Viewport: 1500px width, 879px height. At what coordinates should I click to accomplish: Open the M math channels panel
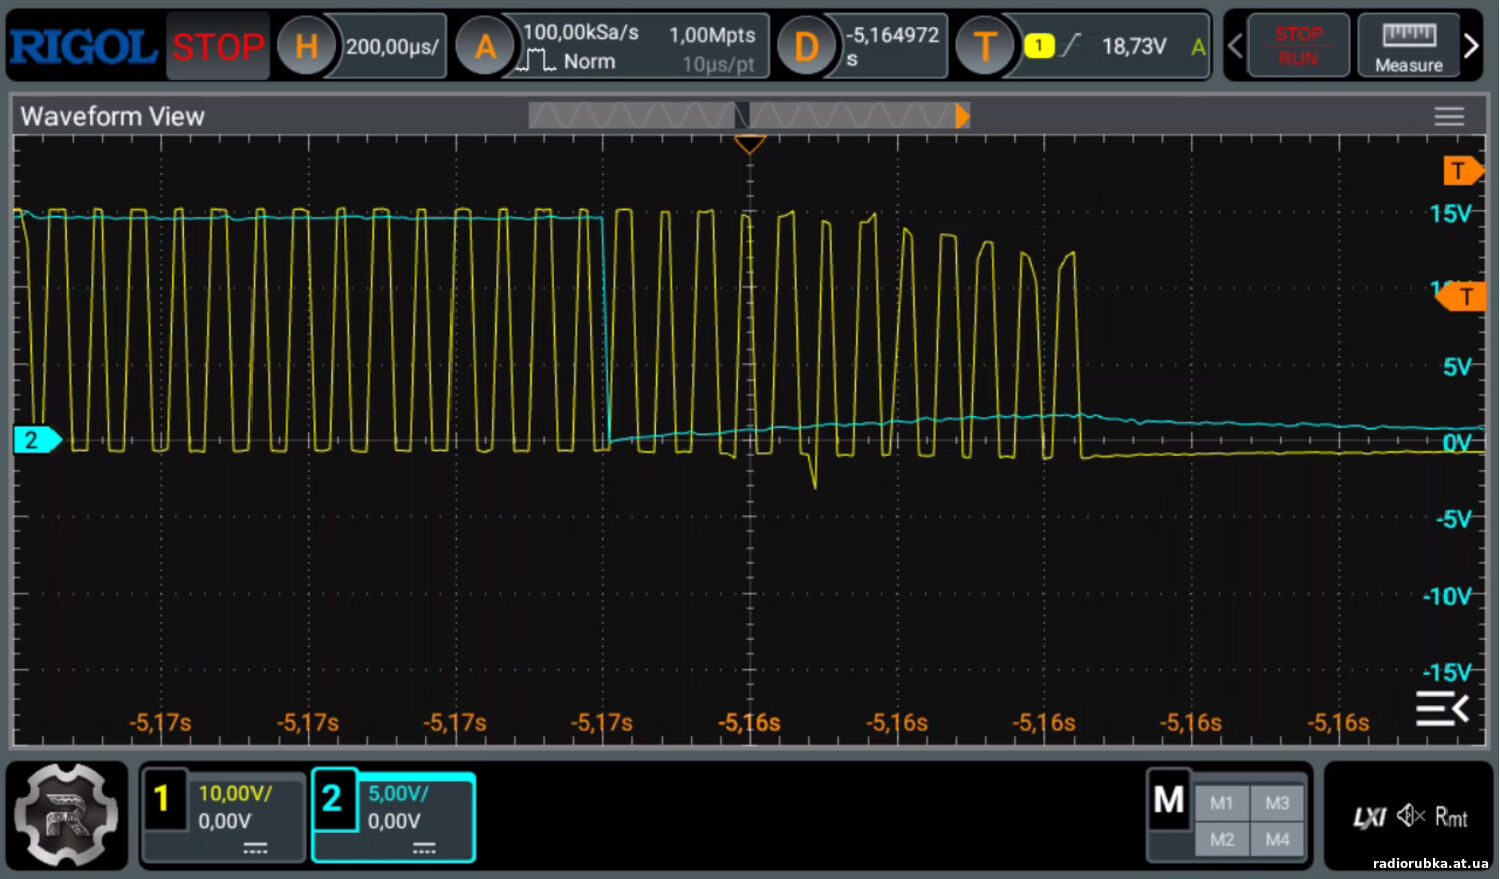point(1168,800)
